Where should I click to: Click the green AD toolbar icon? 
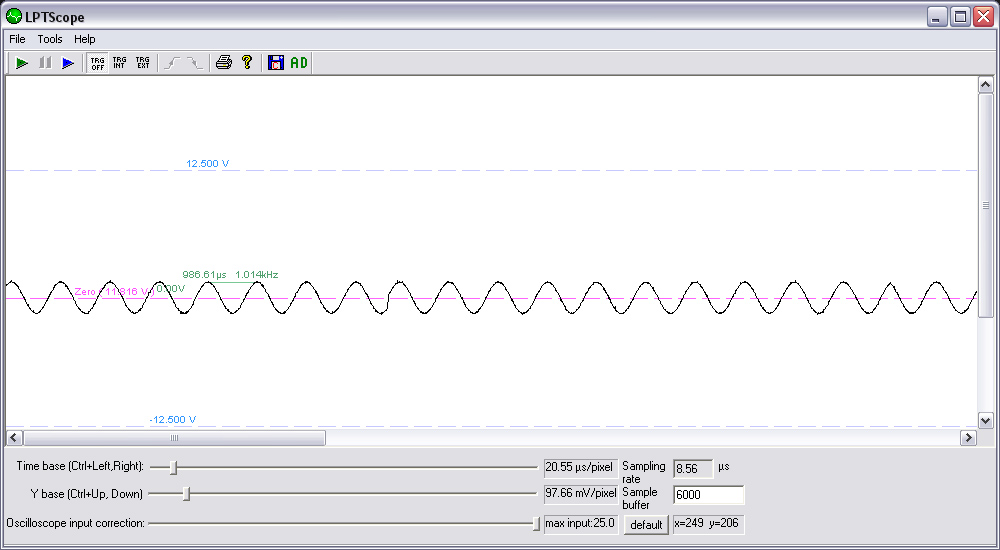tap(298, 63)
